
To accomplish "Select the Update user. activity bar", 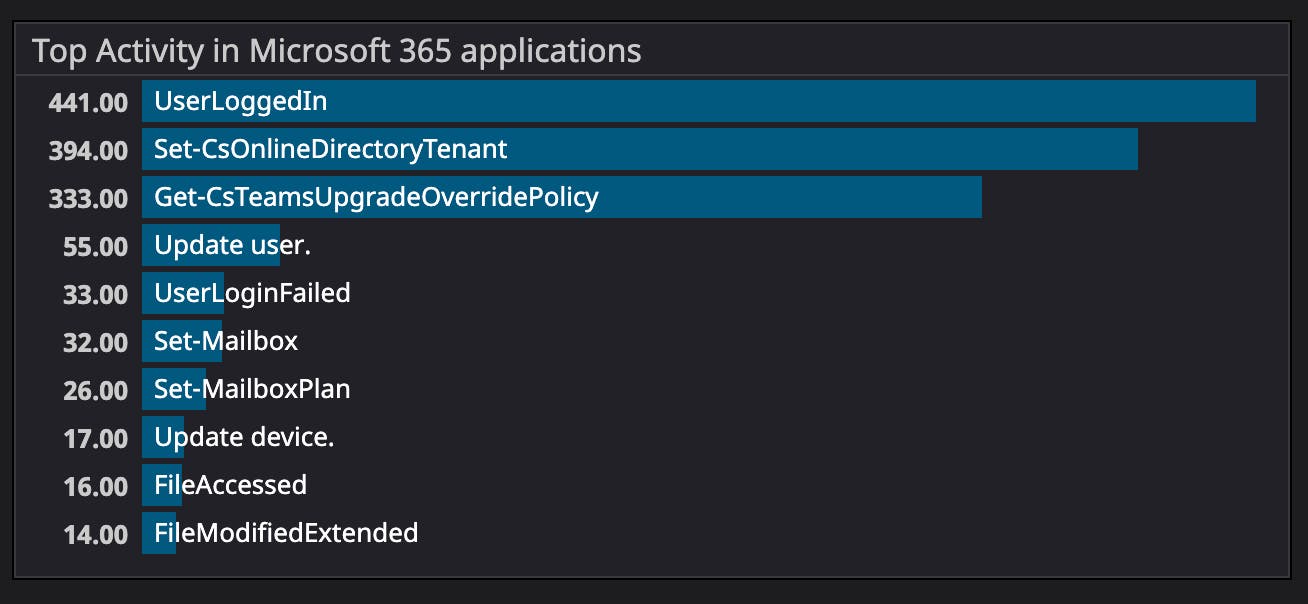I will tap(210, 245).
